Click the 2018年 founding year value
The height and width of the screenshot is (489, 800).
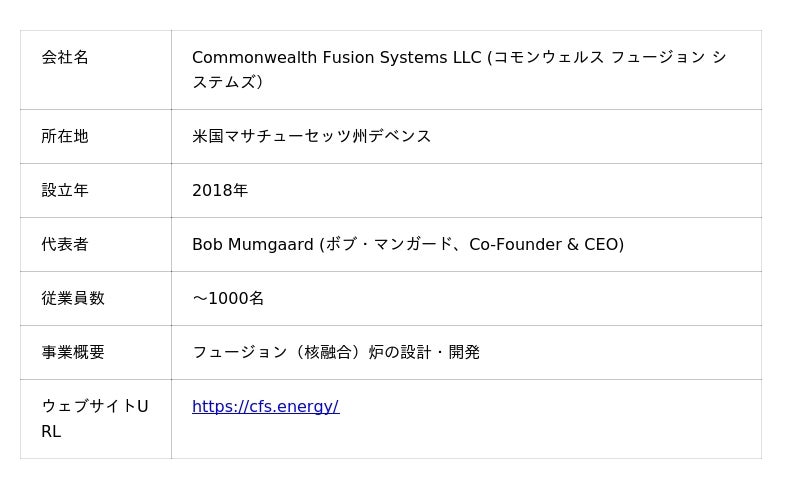point(220,190)
